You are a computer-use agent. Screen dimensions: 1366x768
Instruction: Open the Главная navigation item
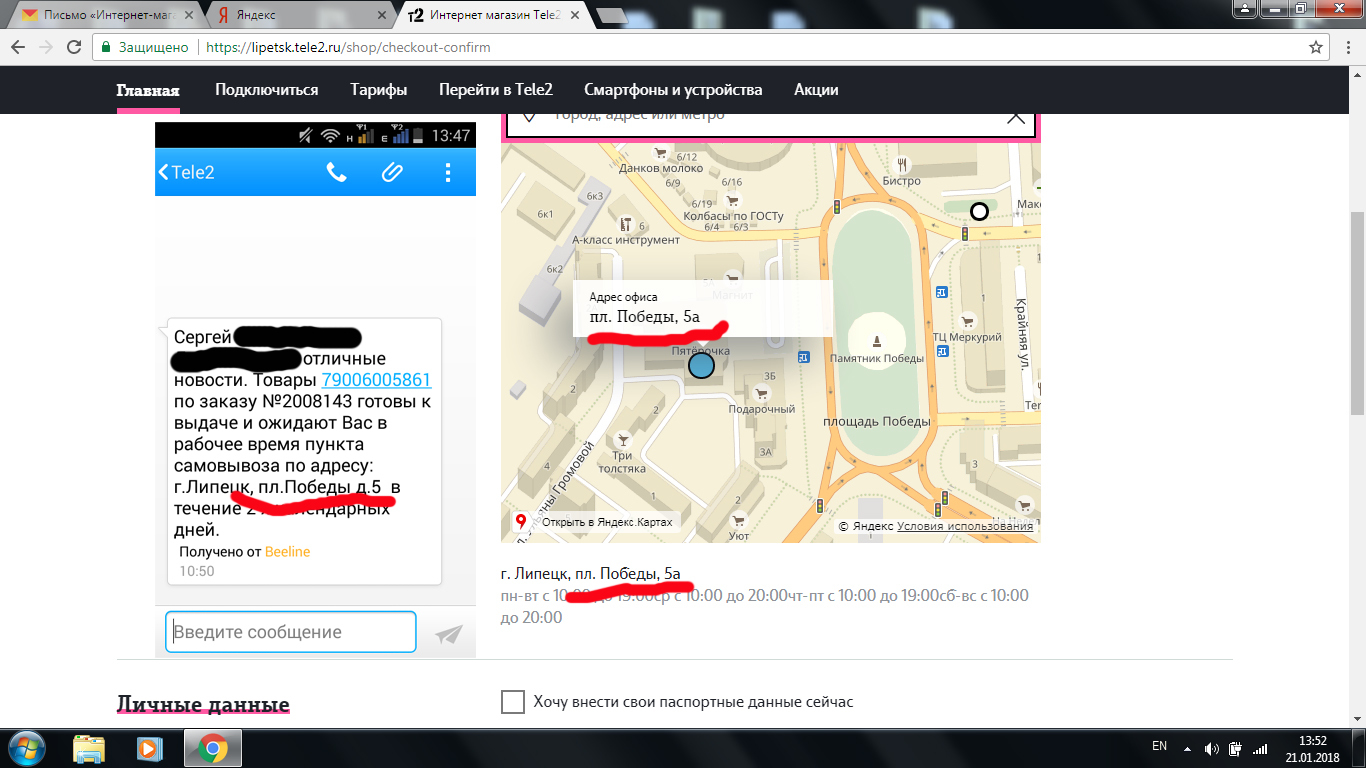[148, 90]
